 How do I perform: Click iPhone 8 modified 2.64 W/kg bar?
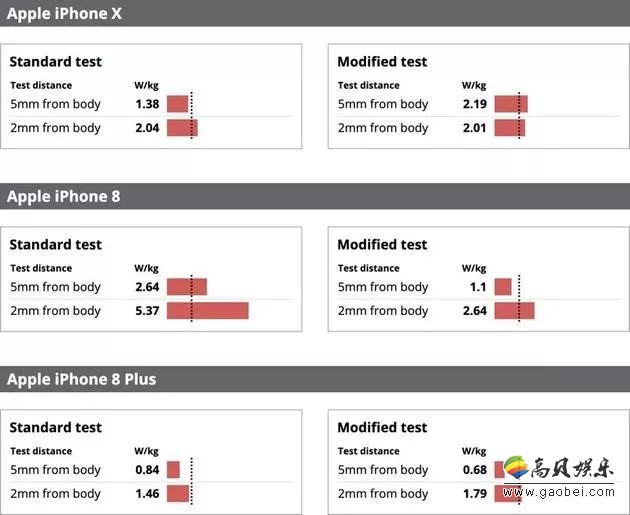pos(515,311)
